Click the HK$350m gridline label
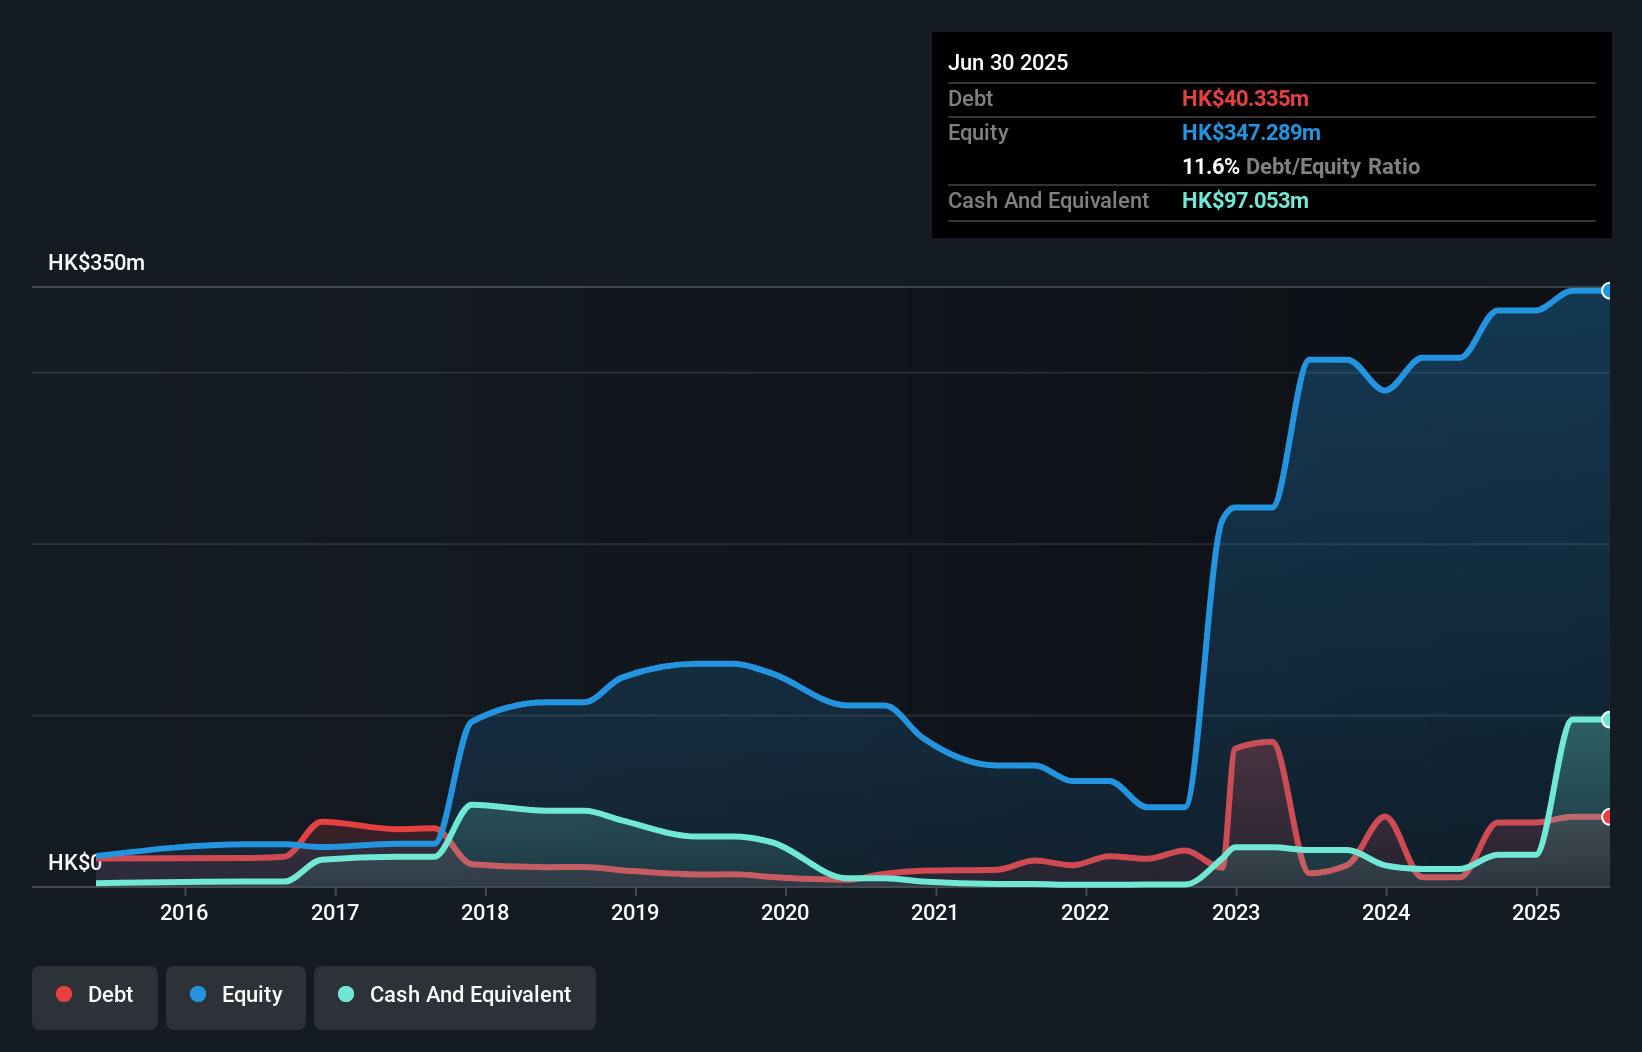 point(96,262)
